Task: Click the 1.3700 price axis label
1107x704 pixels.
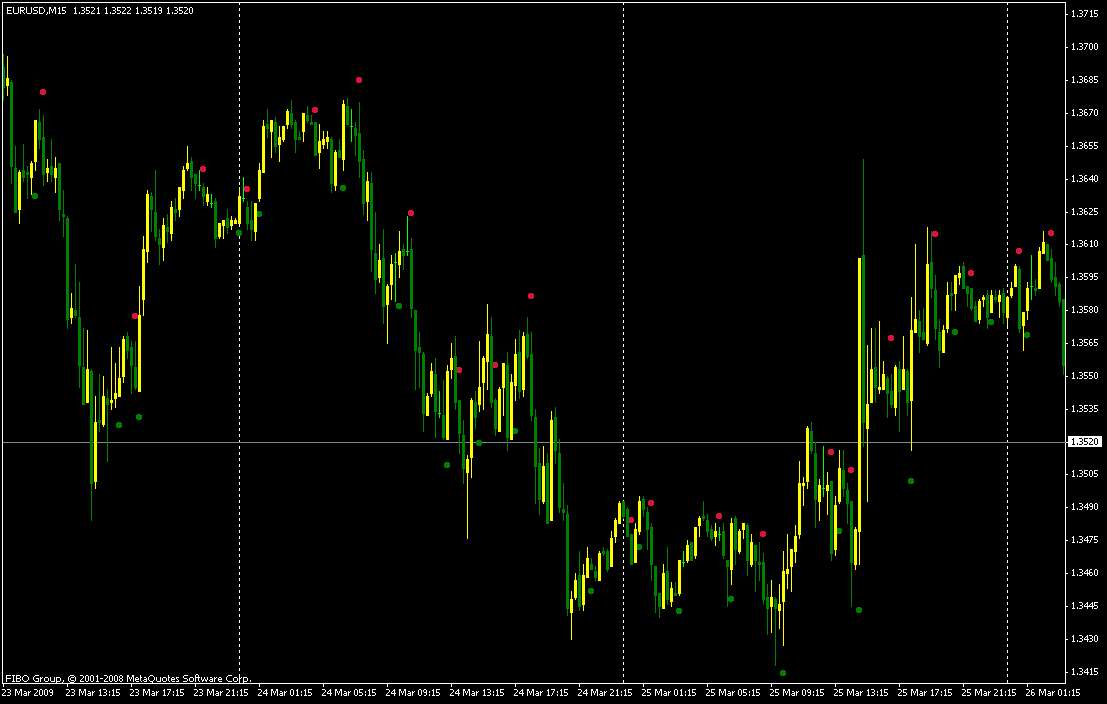Action: 1084,47
